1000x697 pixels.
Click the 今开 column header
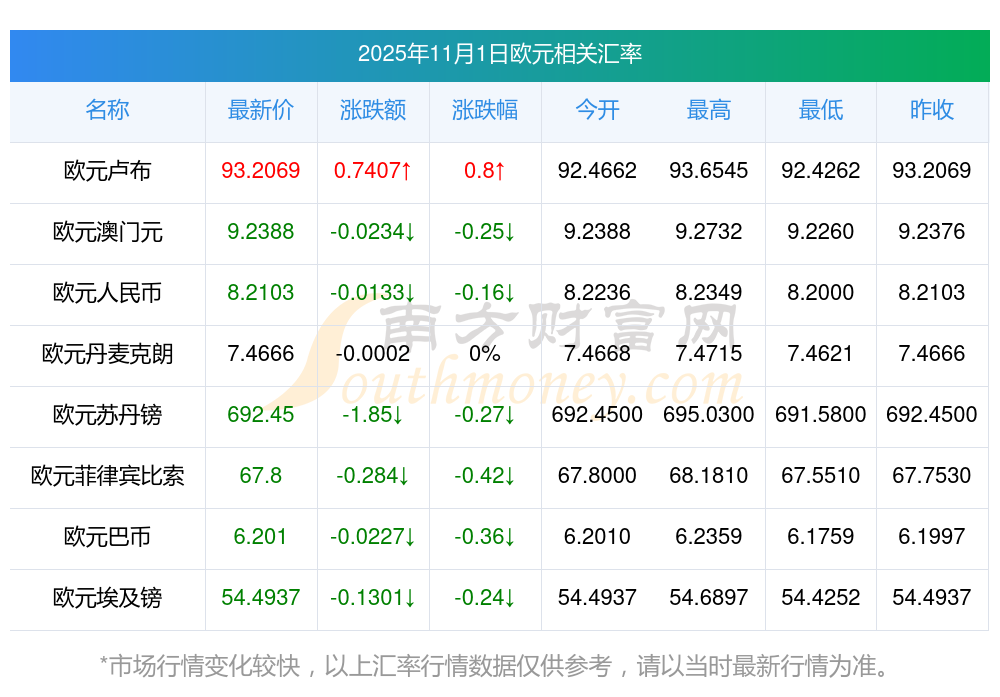point(597,110)
